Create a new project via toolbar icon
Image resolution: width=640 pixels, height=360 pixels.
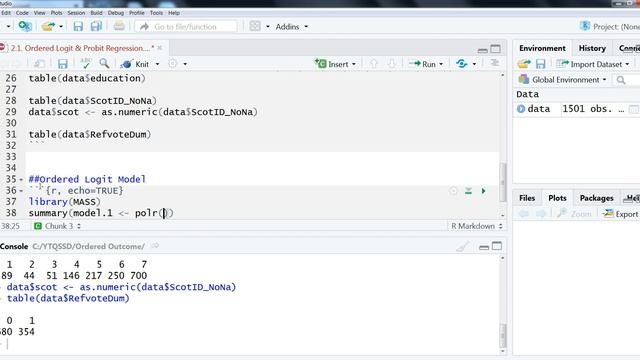tap(24, 27)
